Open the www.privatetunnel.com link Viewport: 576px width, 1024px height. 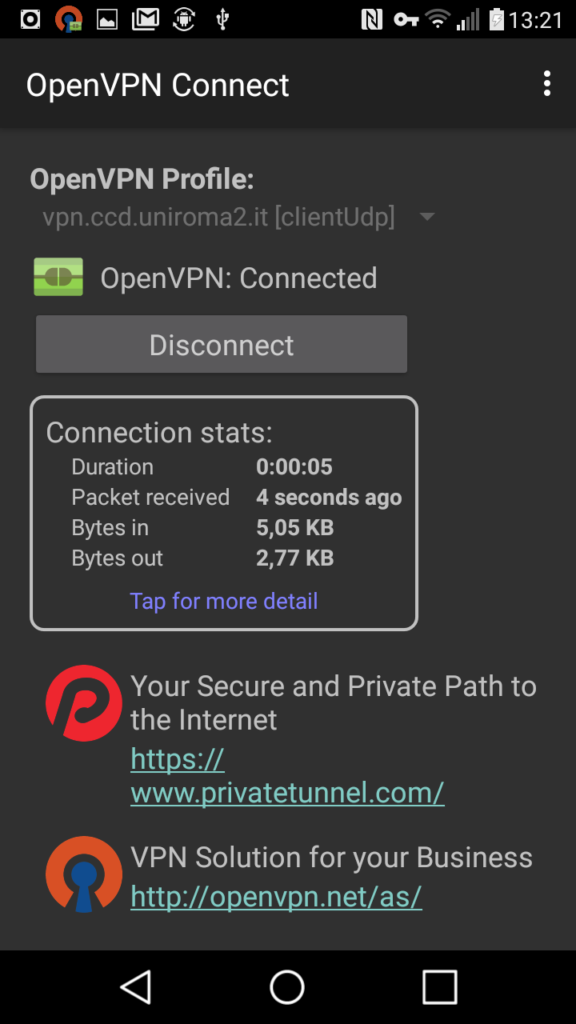pyautogui.click(x=287, y=776)
